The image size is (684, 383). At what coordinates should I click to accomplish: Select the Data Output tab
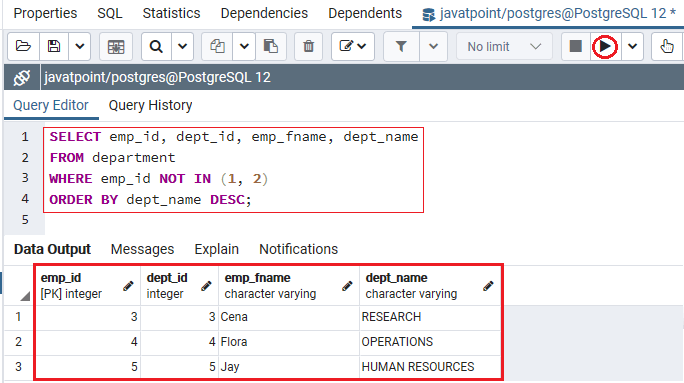pyautogui.click(x=52, y=249)
